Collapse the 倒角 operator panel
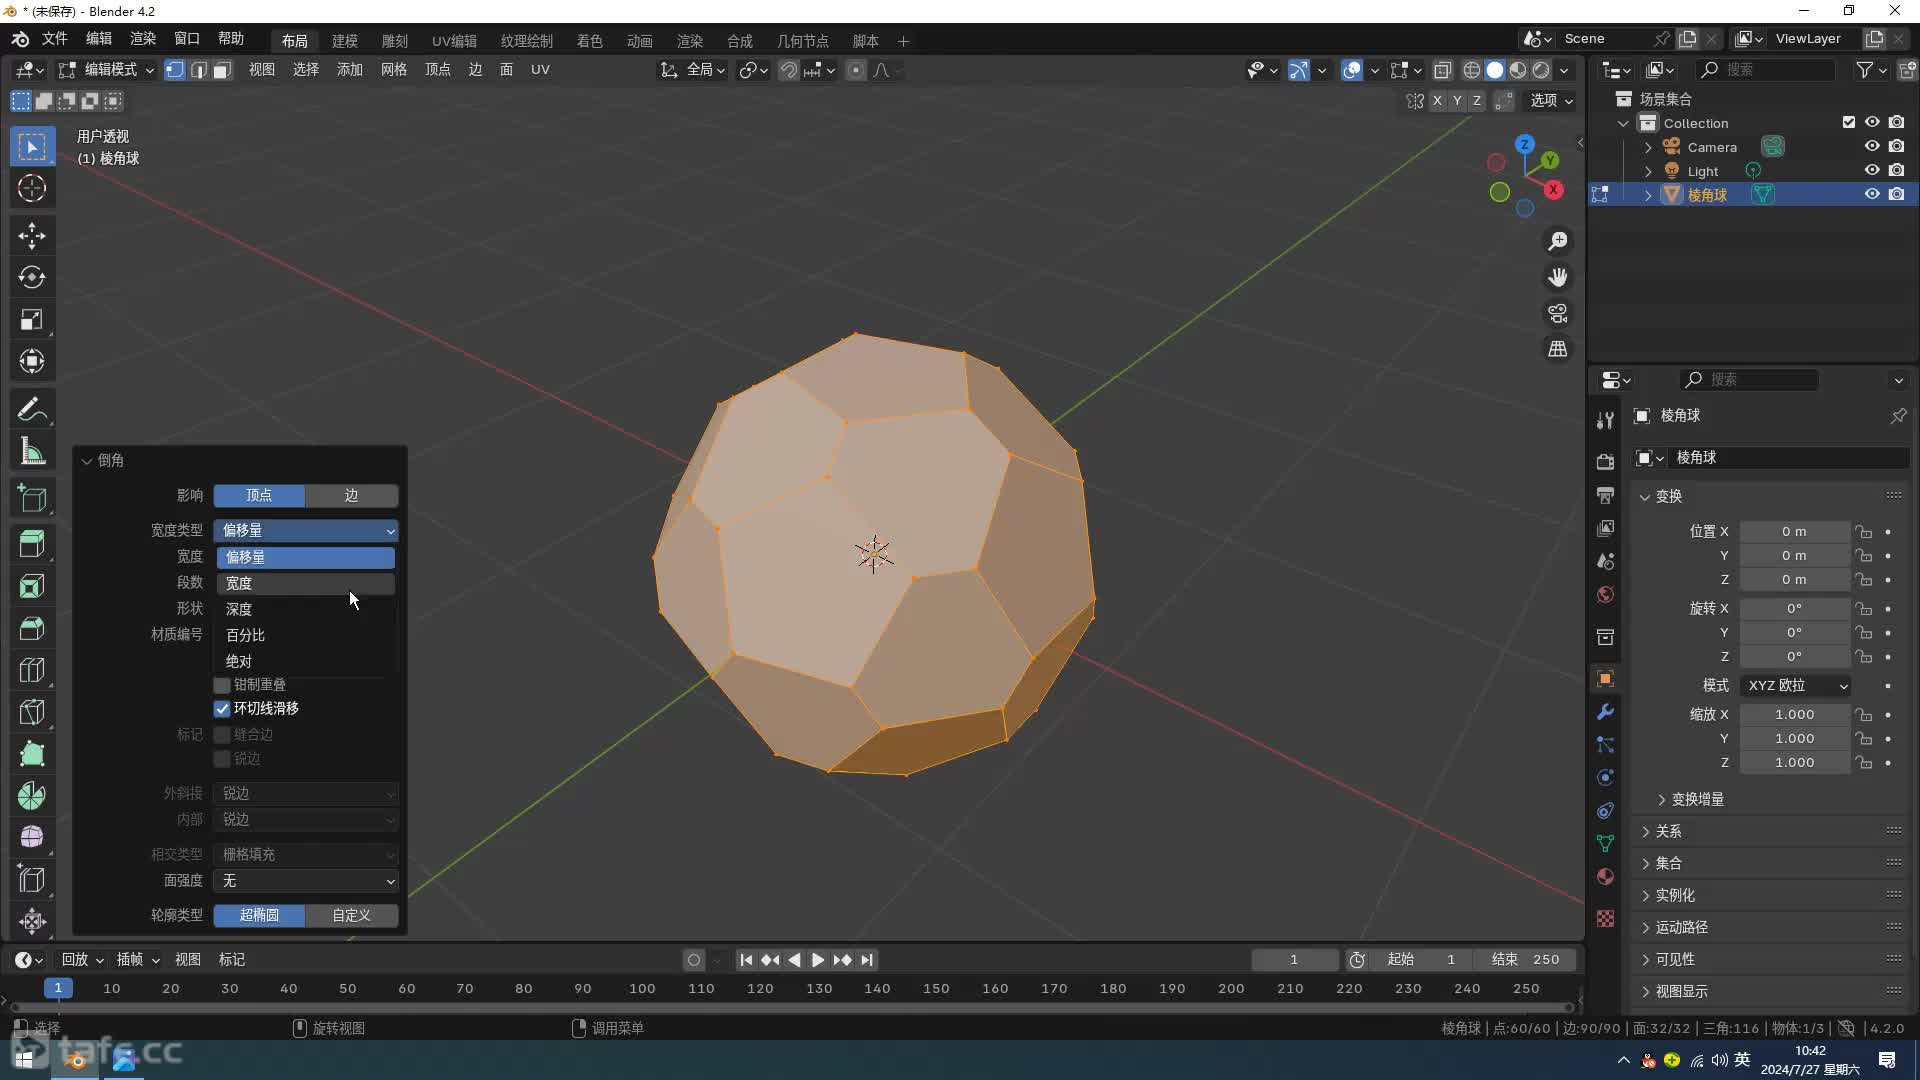Viewport: 1920px width, 1080px height. click(x=87, y=461)
